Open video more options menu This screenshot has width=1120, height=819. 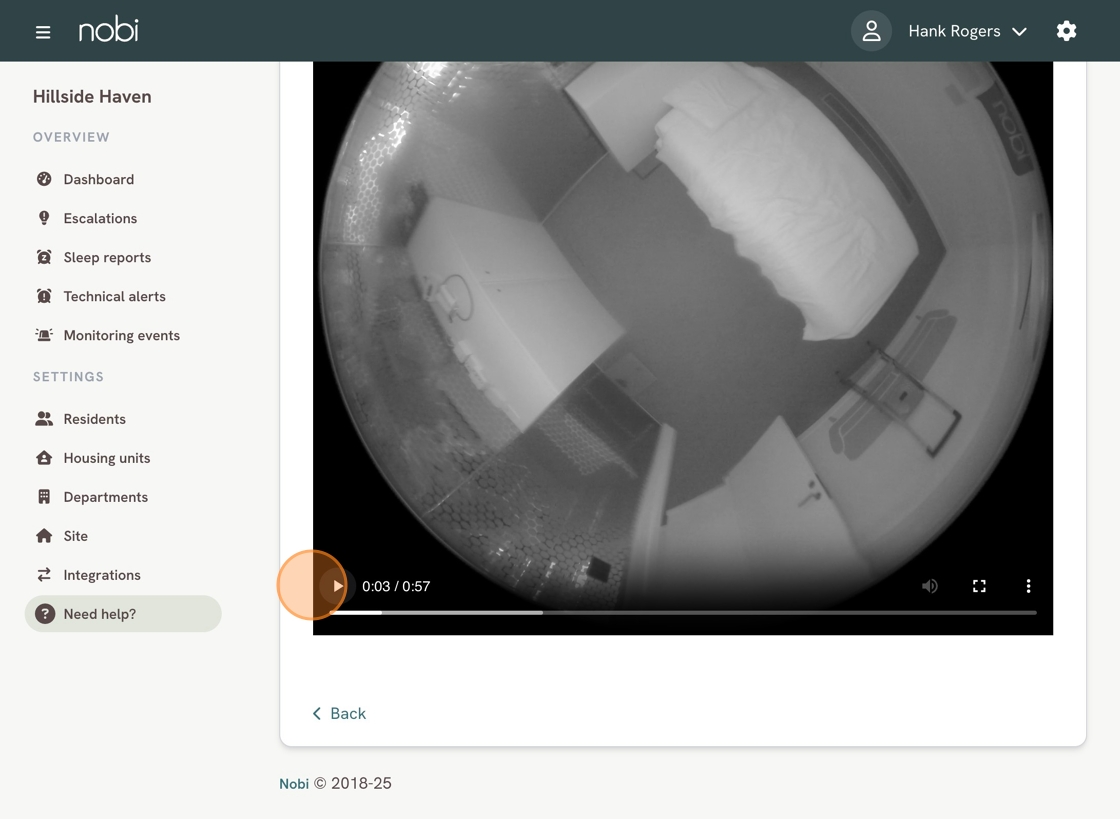[x=1028, y=586]
